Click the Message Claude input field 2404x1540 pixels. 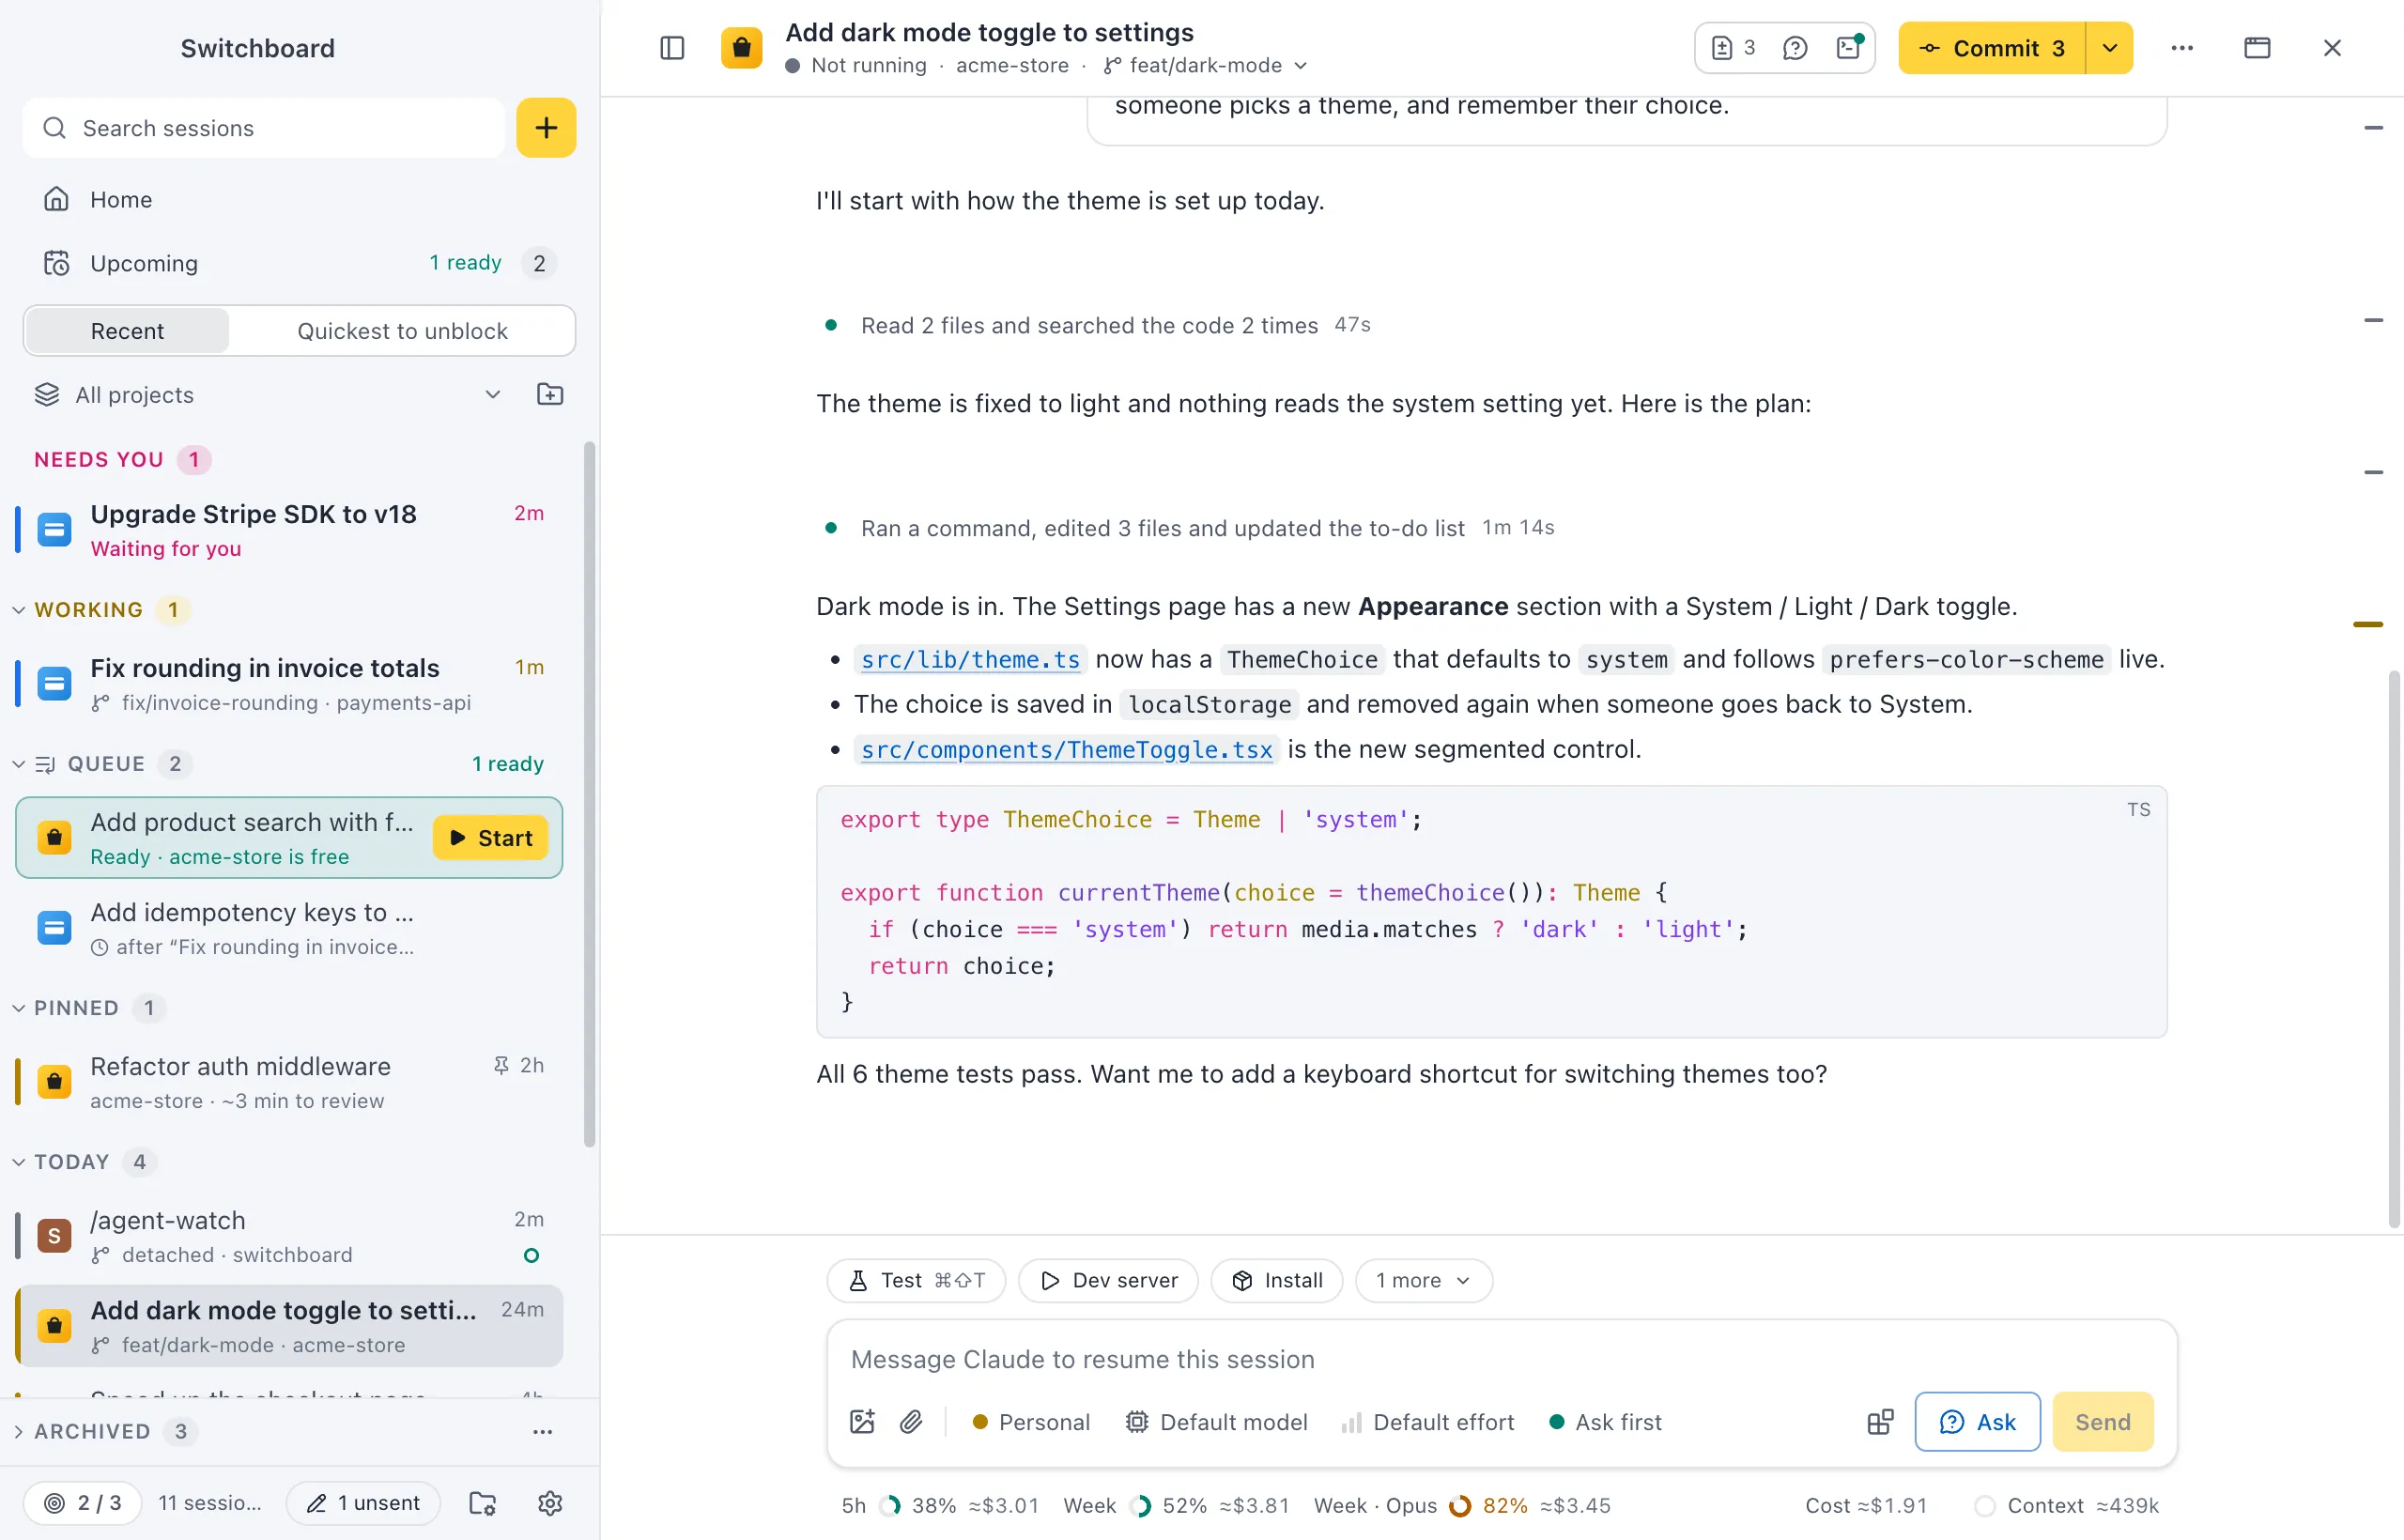point(1500,1359)
